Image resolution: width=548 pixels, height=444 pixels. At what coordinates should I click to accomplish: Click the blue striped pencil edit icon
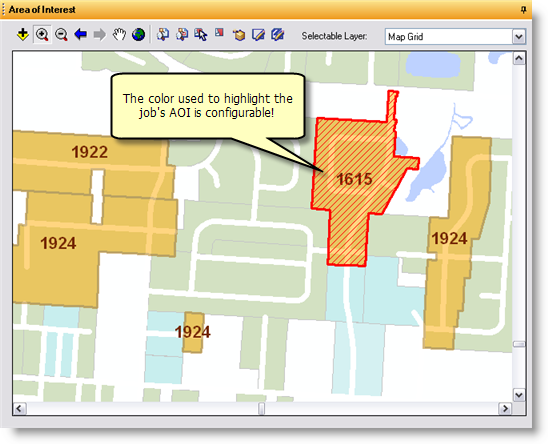277,34
